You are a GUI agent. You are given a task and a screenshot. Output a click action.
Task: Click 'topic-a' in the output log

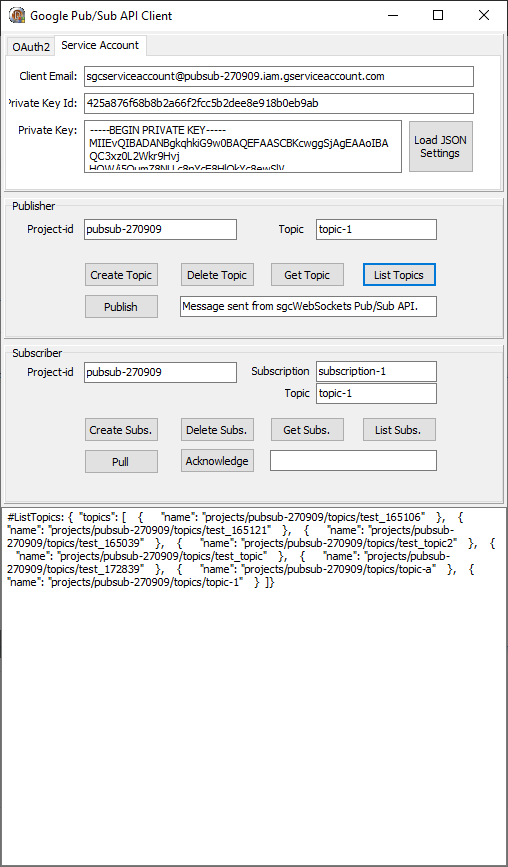pos(418,568)
